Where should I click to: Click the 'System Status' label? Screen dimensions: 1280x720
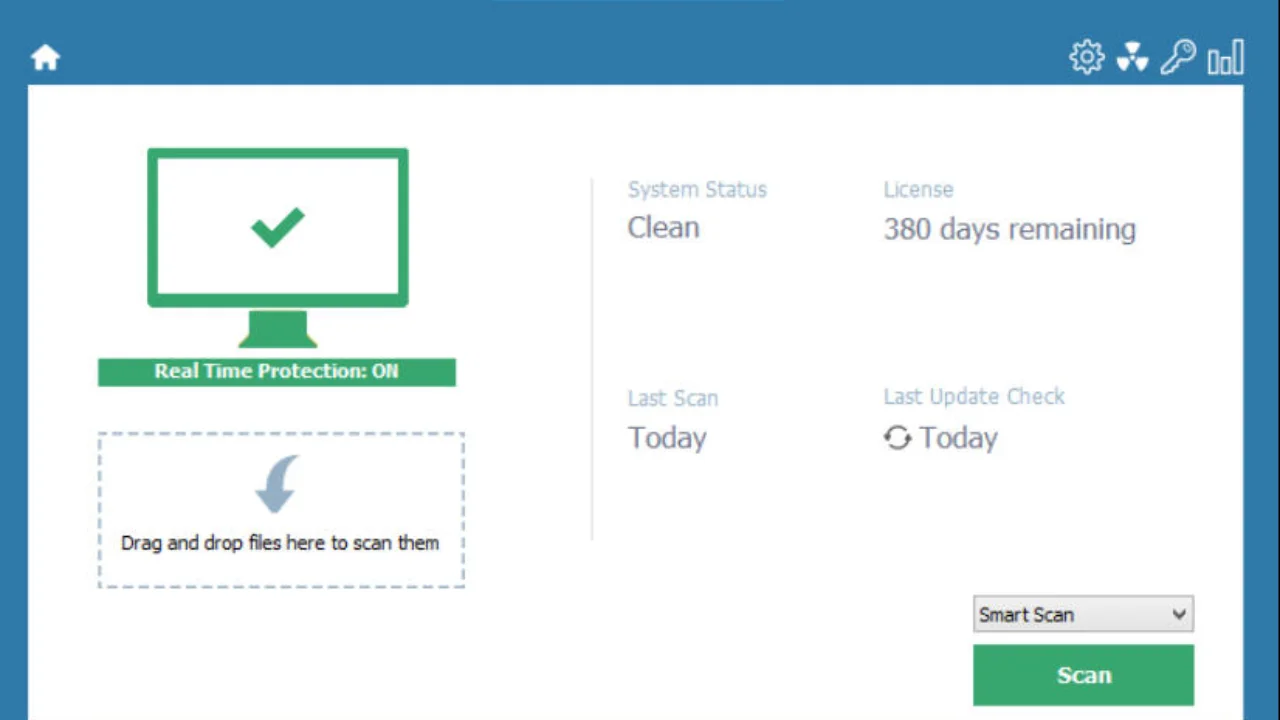tap(697, 189)
